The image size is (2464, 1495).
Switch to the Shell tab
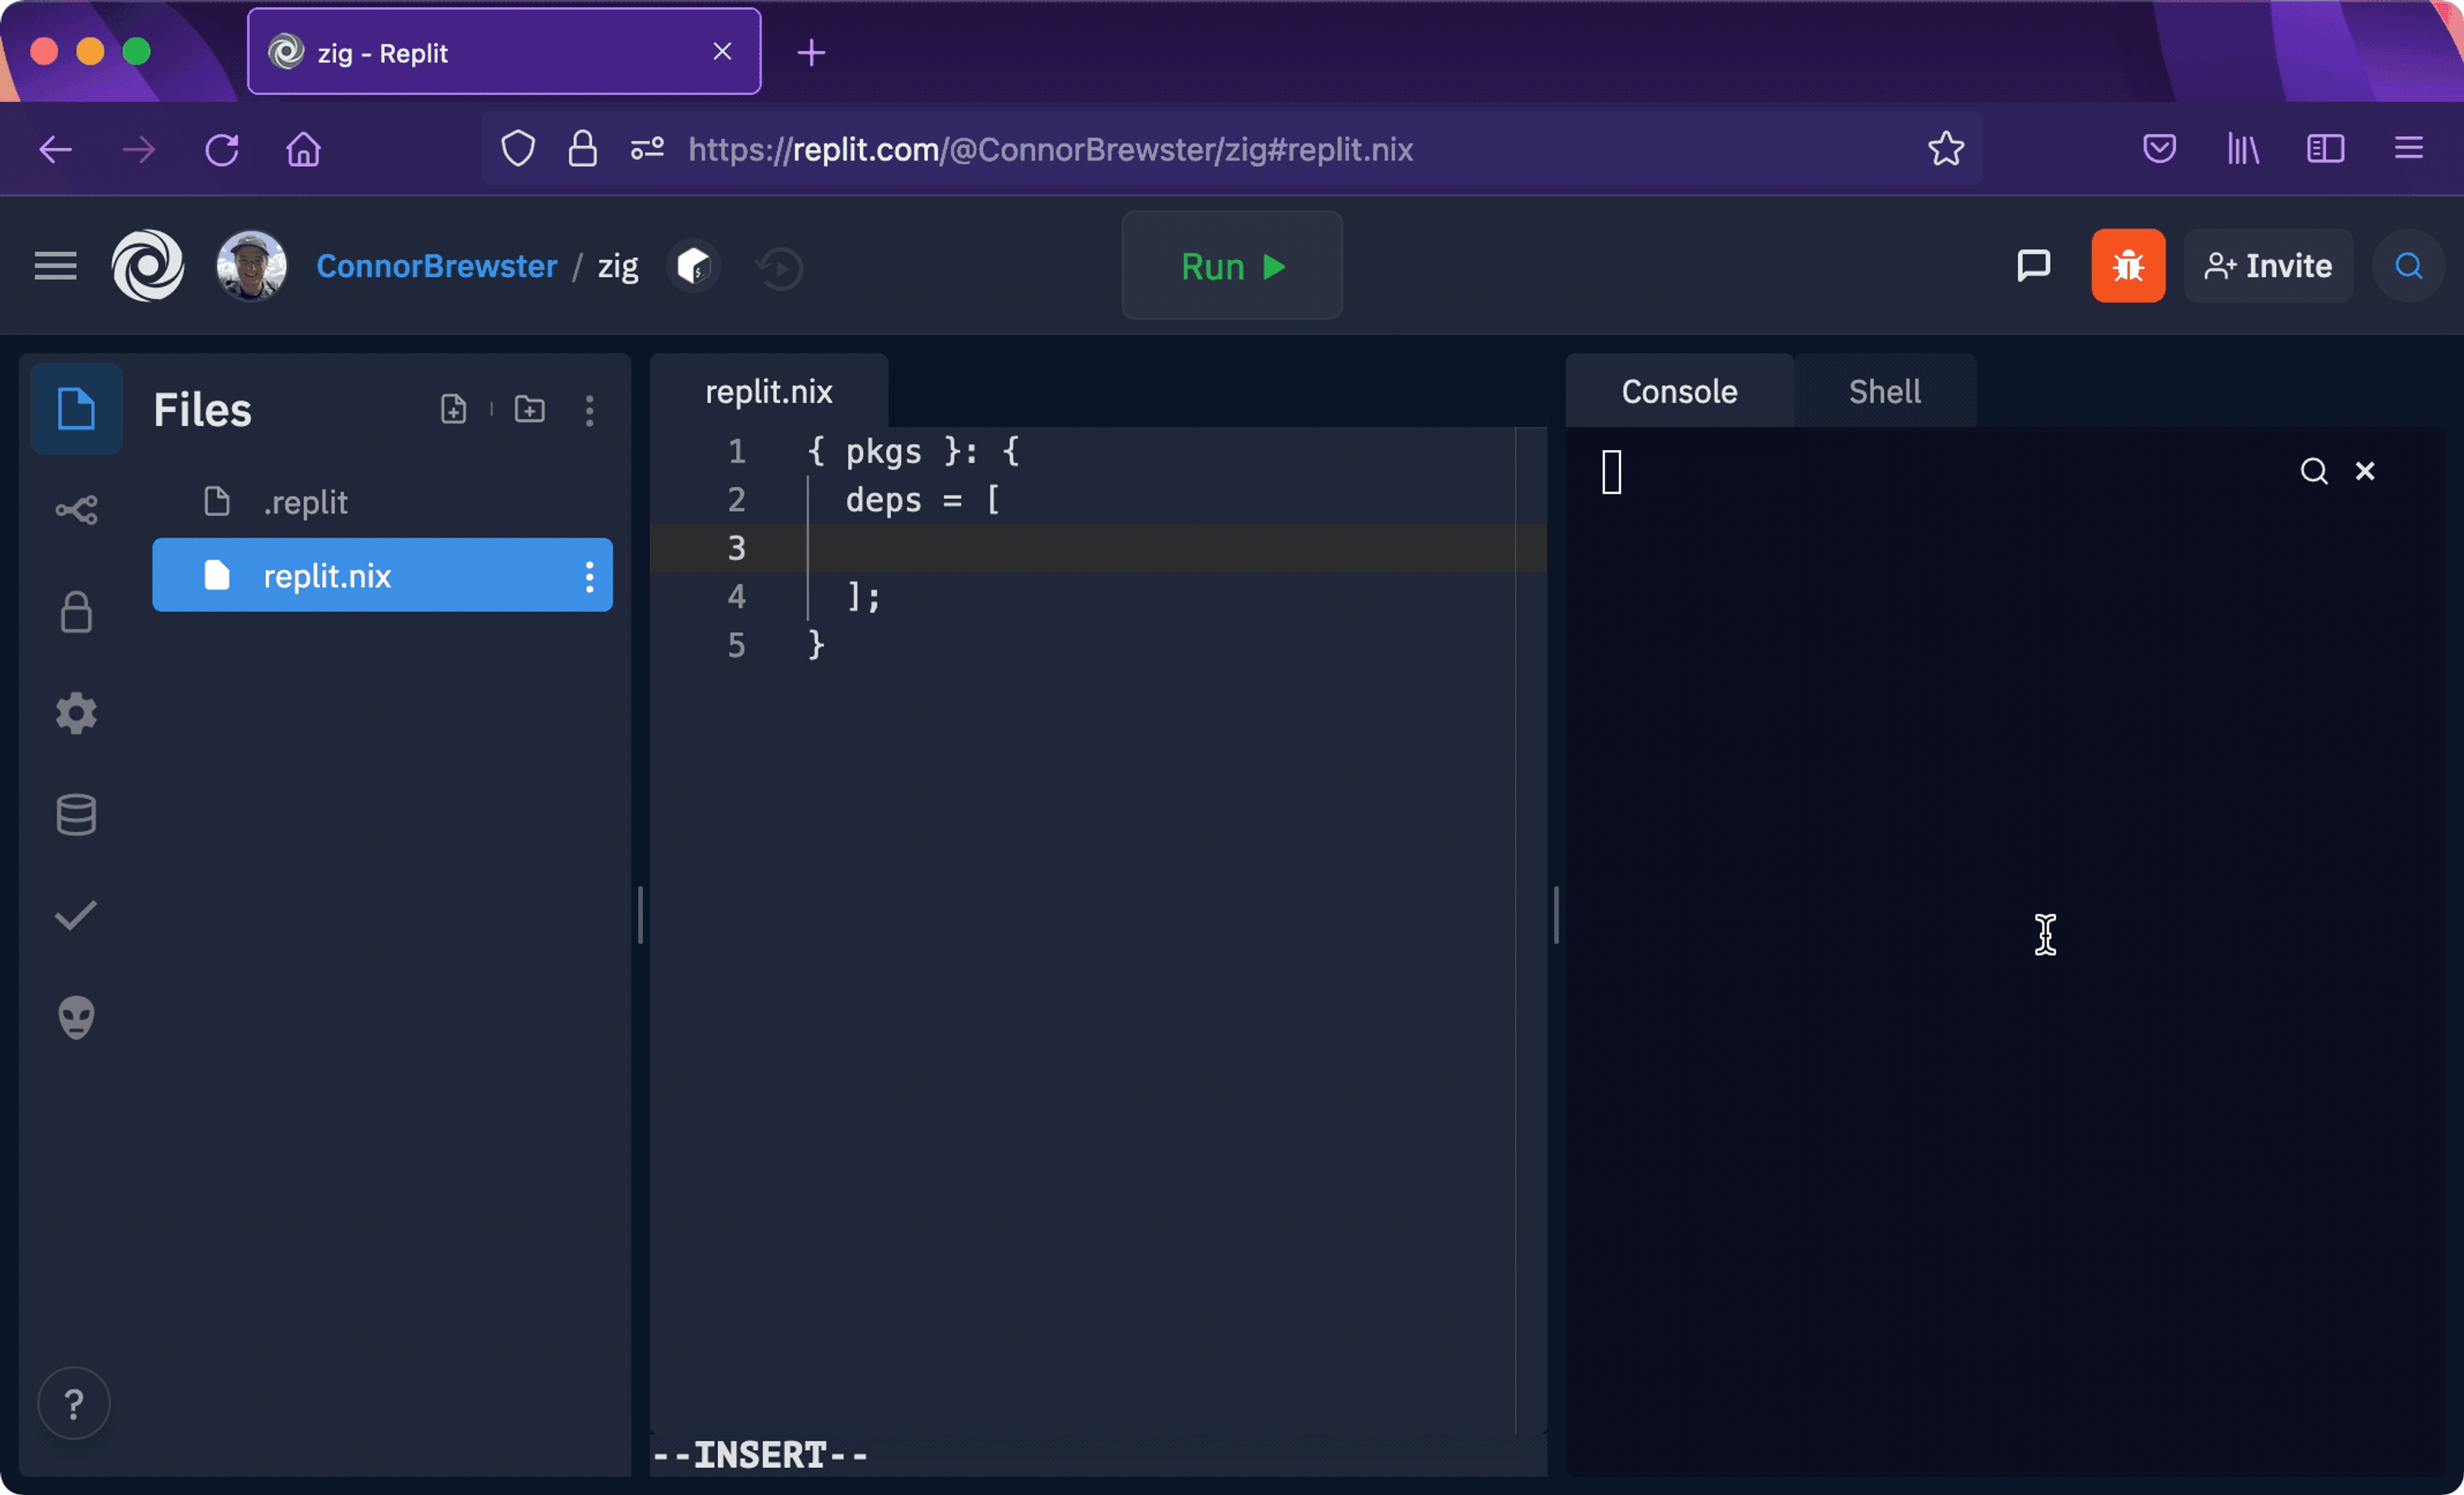pos(1883,392)
